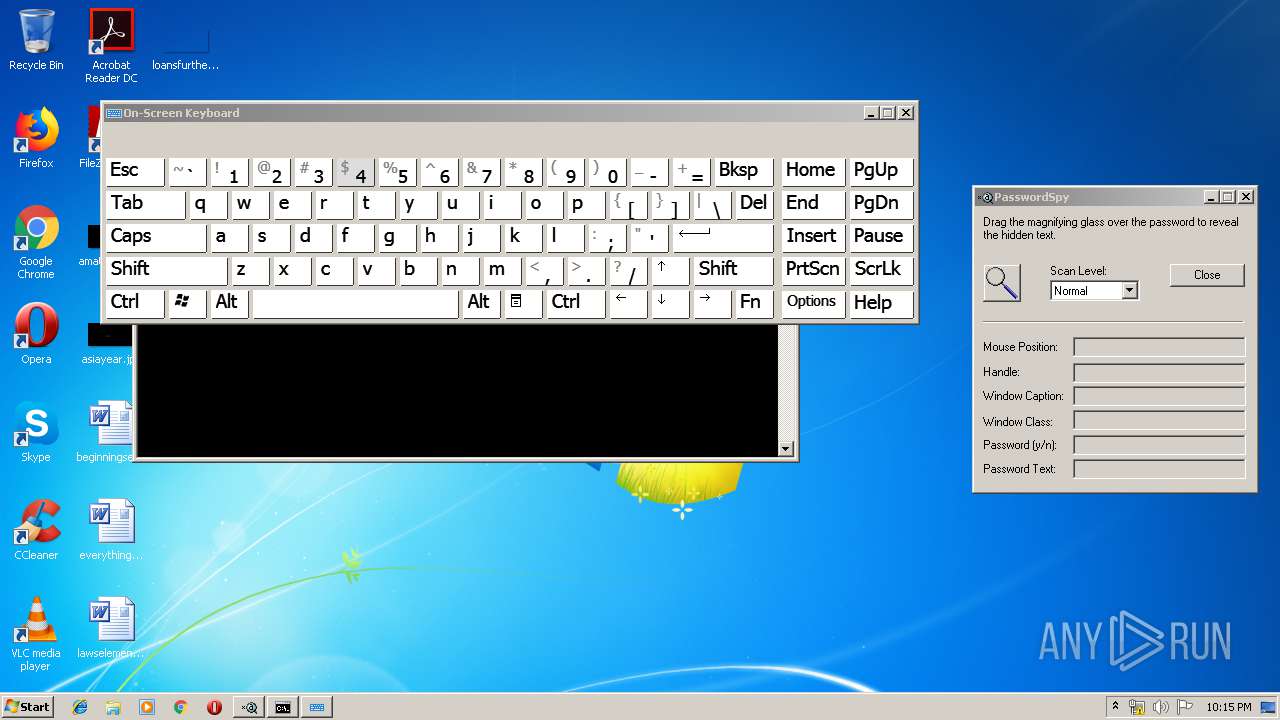The height and width of the screenshot is (720, 1280).
Task: Open the Firefox desktop icon
Action: click(36, 138)
